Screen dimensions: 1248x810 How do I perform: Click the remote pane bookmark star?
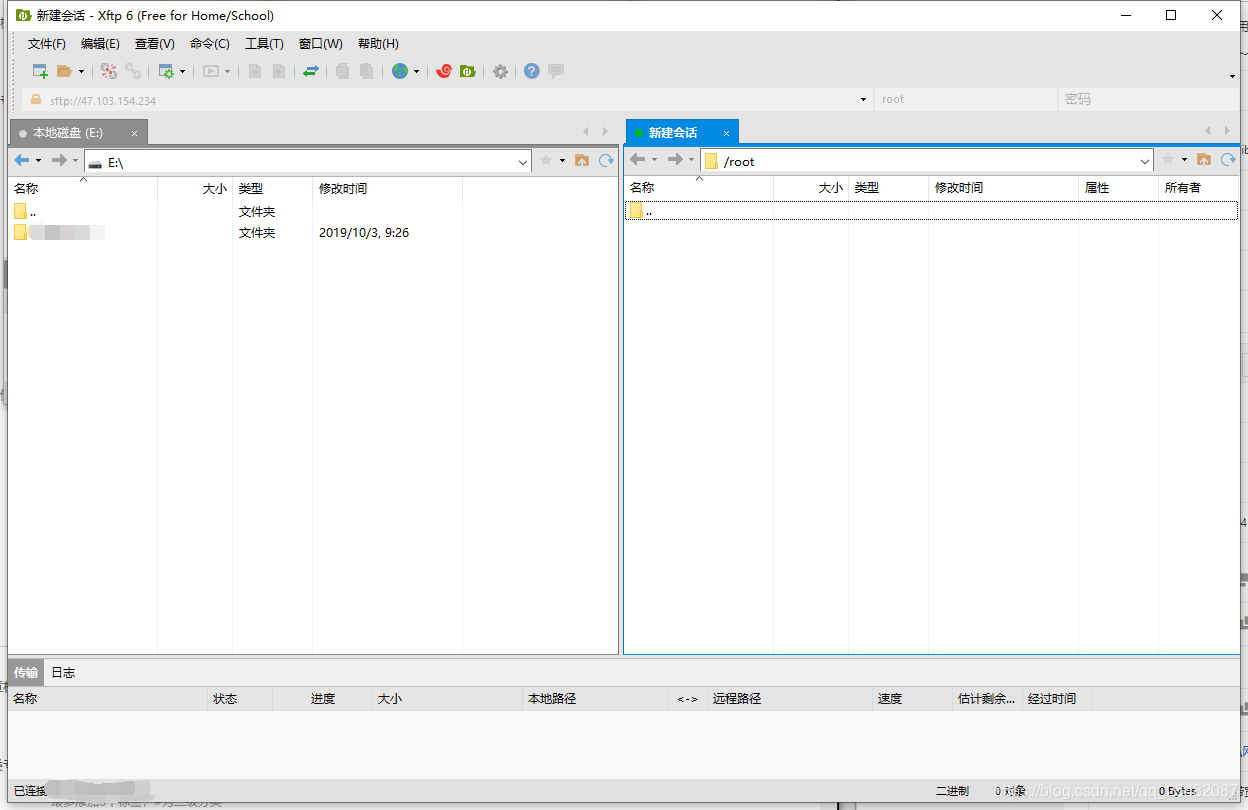point(1168,160)
